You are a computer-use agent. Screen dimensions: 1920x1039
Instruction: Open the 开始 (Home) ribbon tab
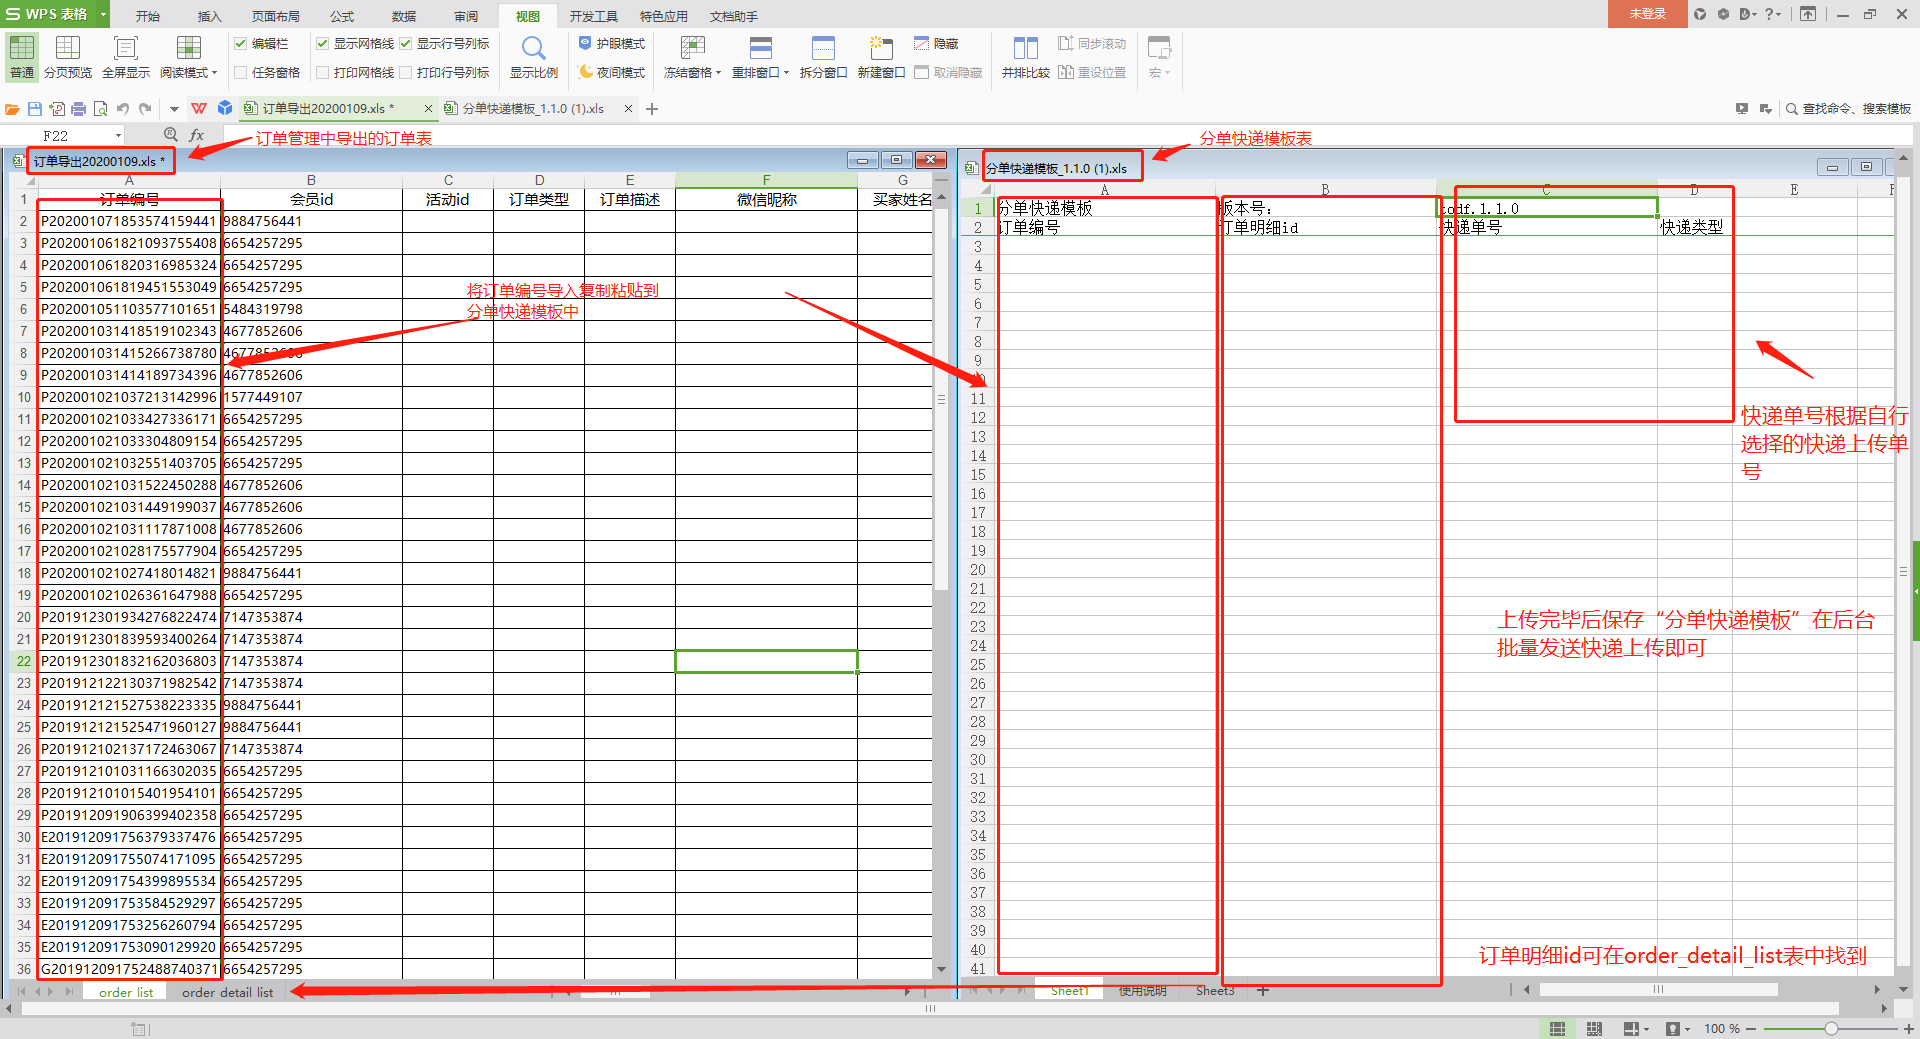click(x=148, y=16)
